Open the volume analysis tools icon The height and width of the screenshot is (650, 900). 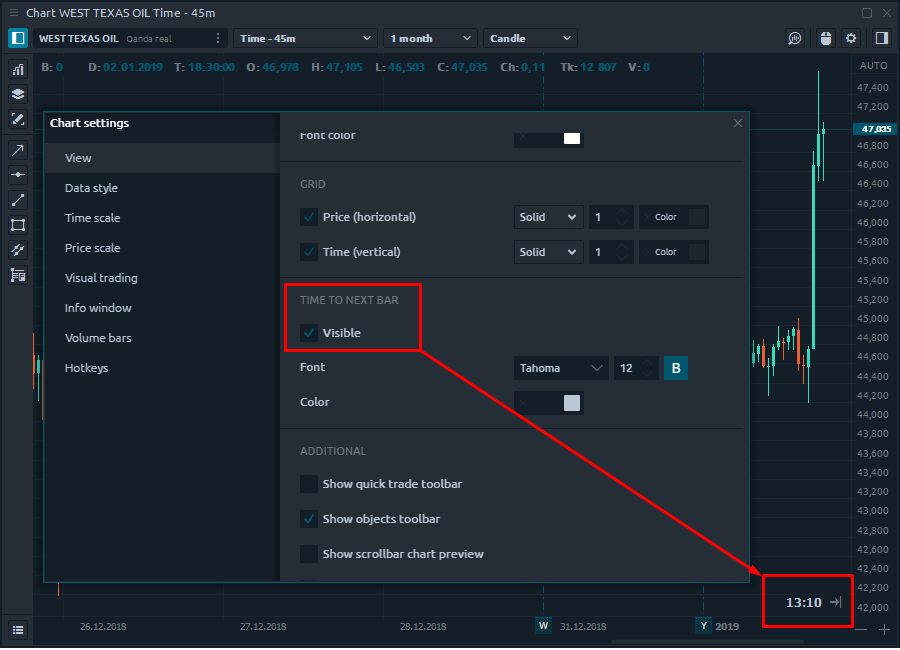click(x=795, y=38)
